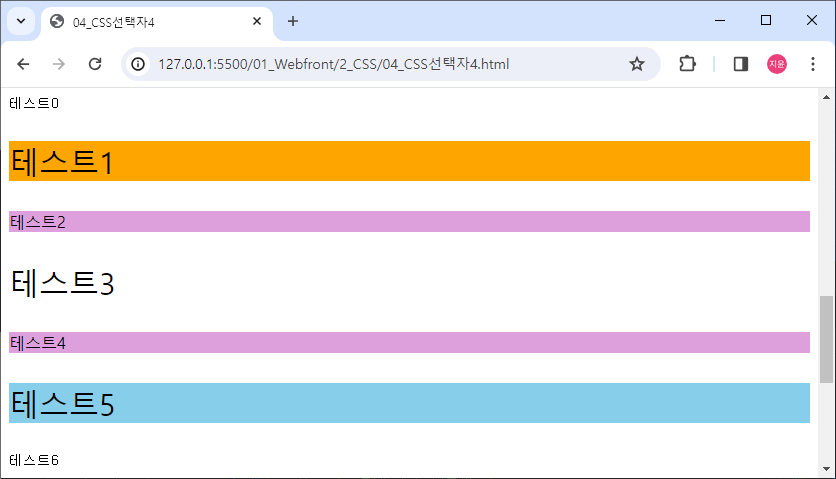Open Chrome three-dot menu
The height and width of the screenshot is (479, 836).
point(813,64)
